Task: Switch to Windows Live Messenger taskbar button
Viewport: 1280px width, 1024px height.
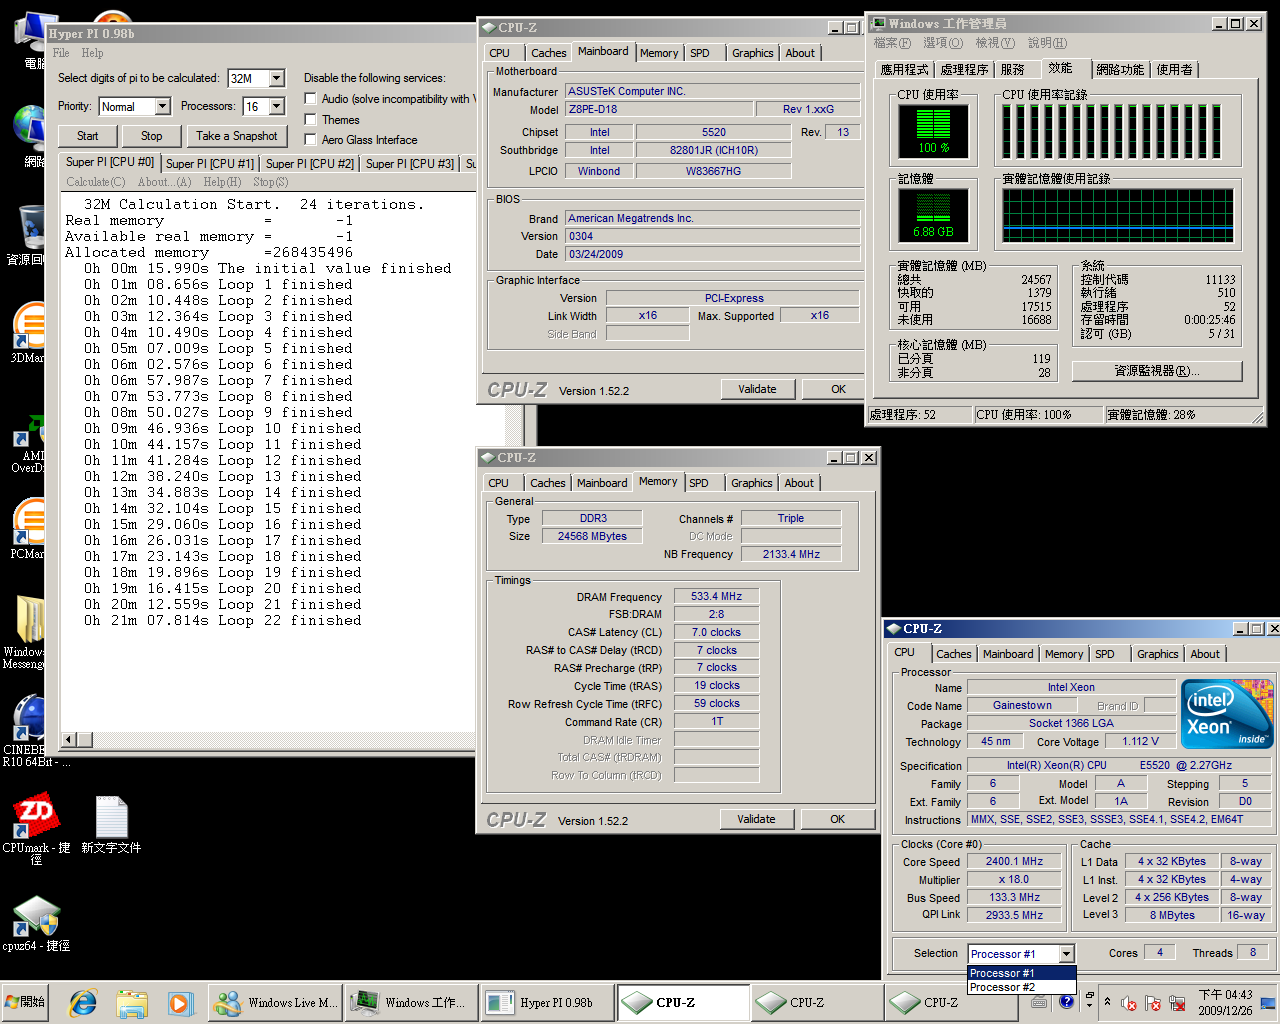Action: (276, 1003)
